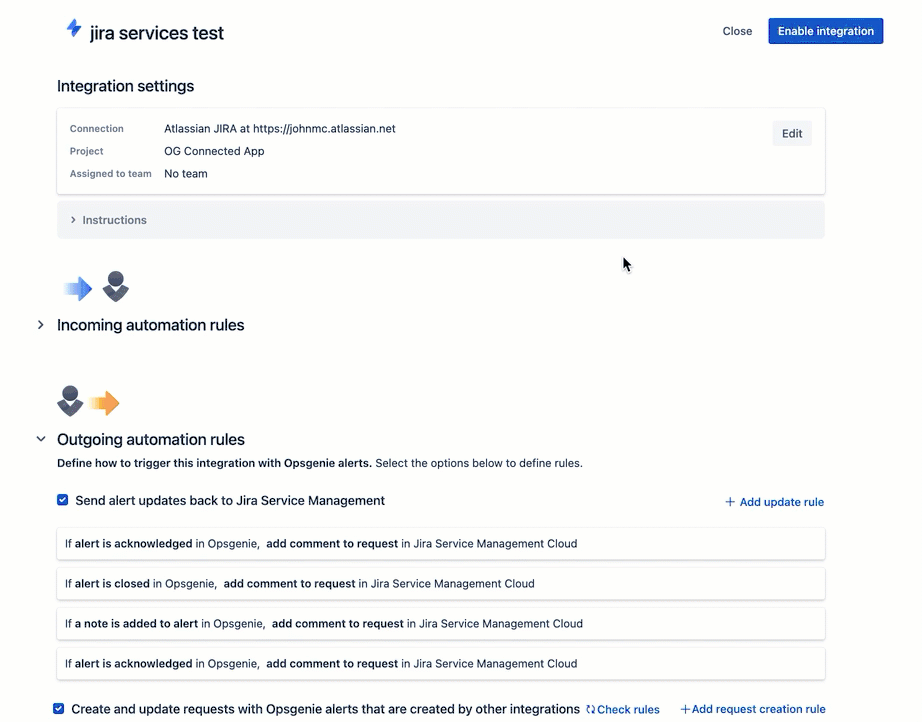Click the Enable integration button
The width and height of the screenshot is (922, 722).
826,31
